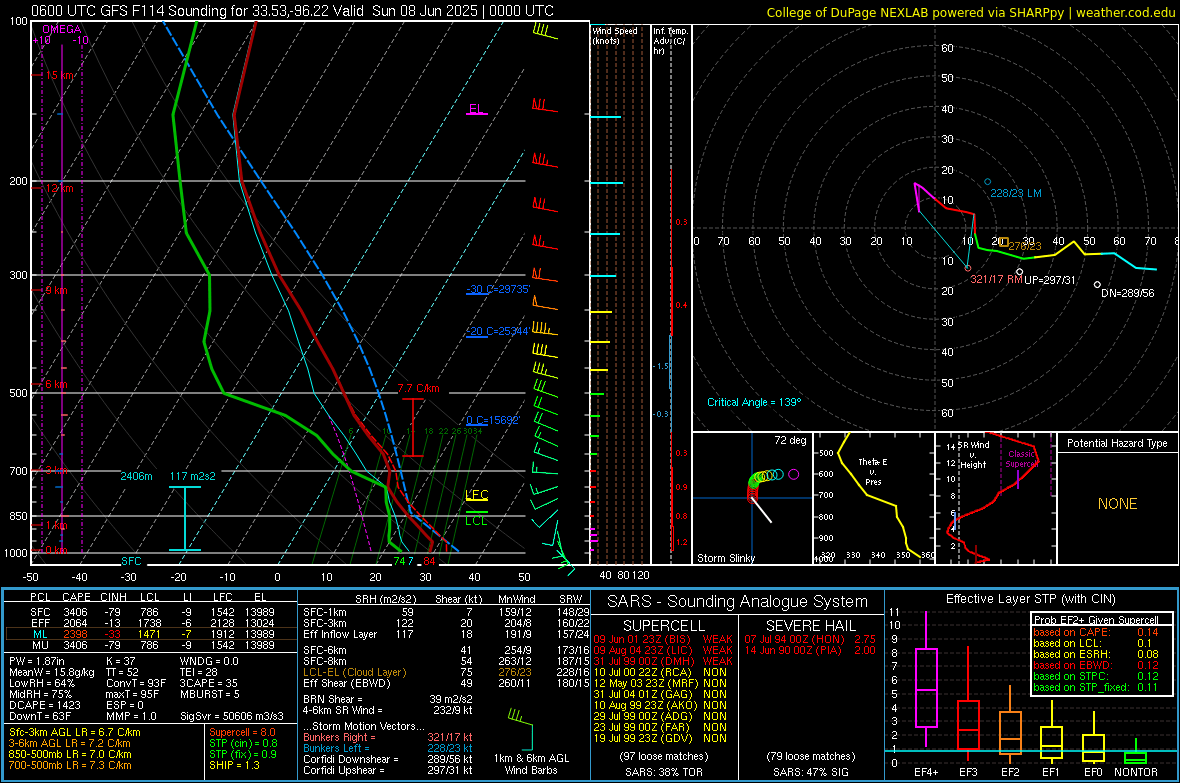Click the Bunkers Left = 228/23 kt line
This screenshot has height=783, width=1180.
pyautogui.click(x=388, y=748)
